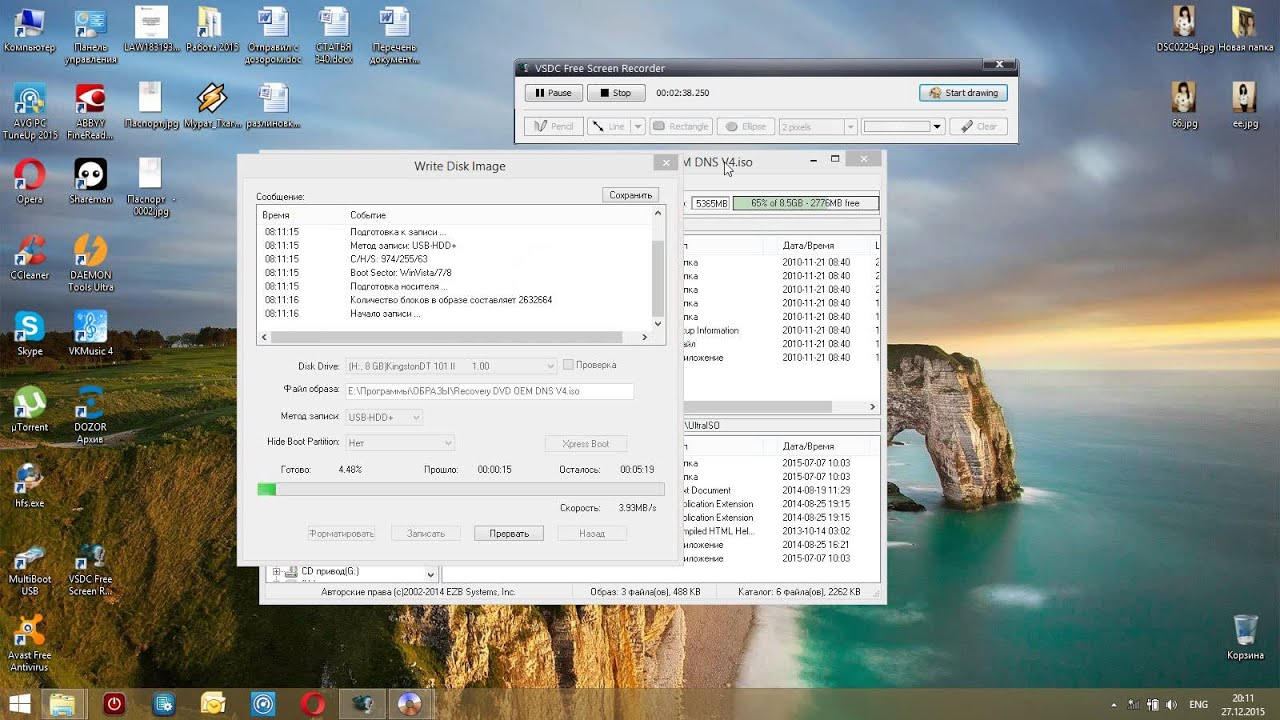Select the Новая папка desktop folder
Viewport: 1280px width, 720px height.
click(1245, 29)
